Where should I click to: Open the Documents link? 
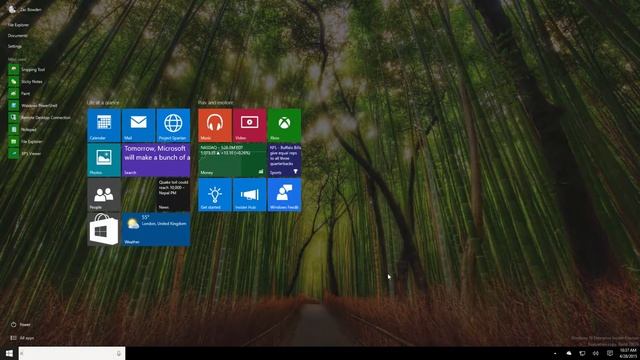(18, 36)
